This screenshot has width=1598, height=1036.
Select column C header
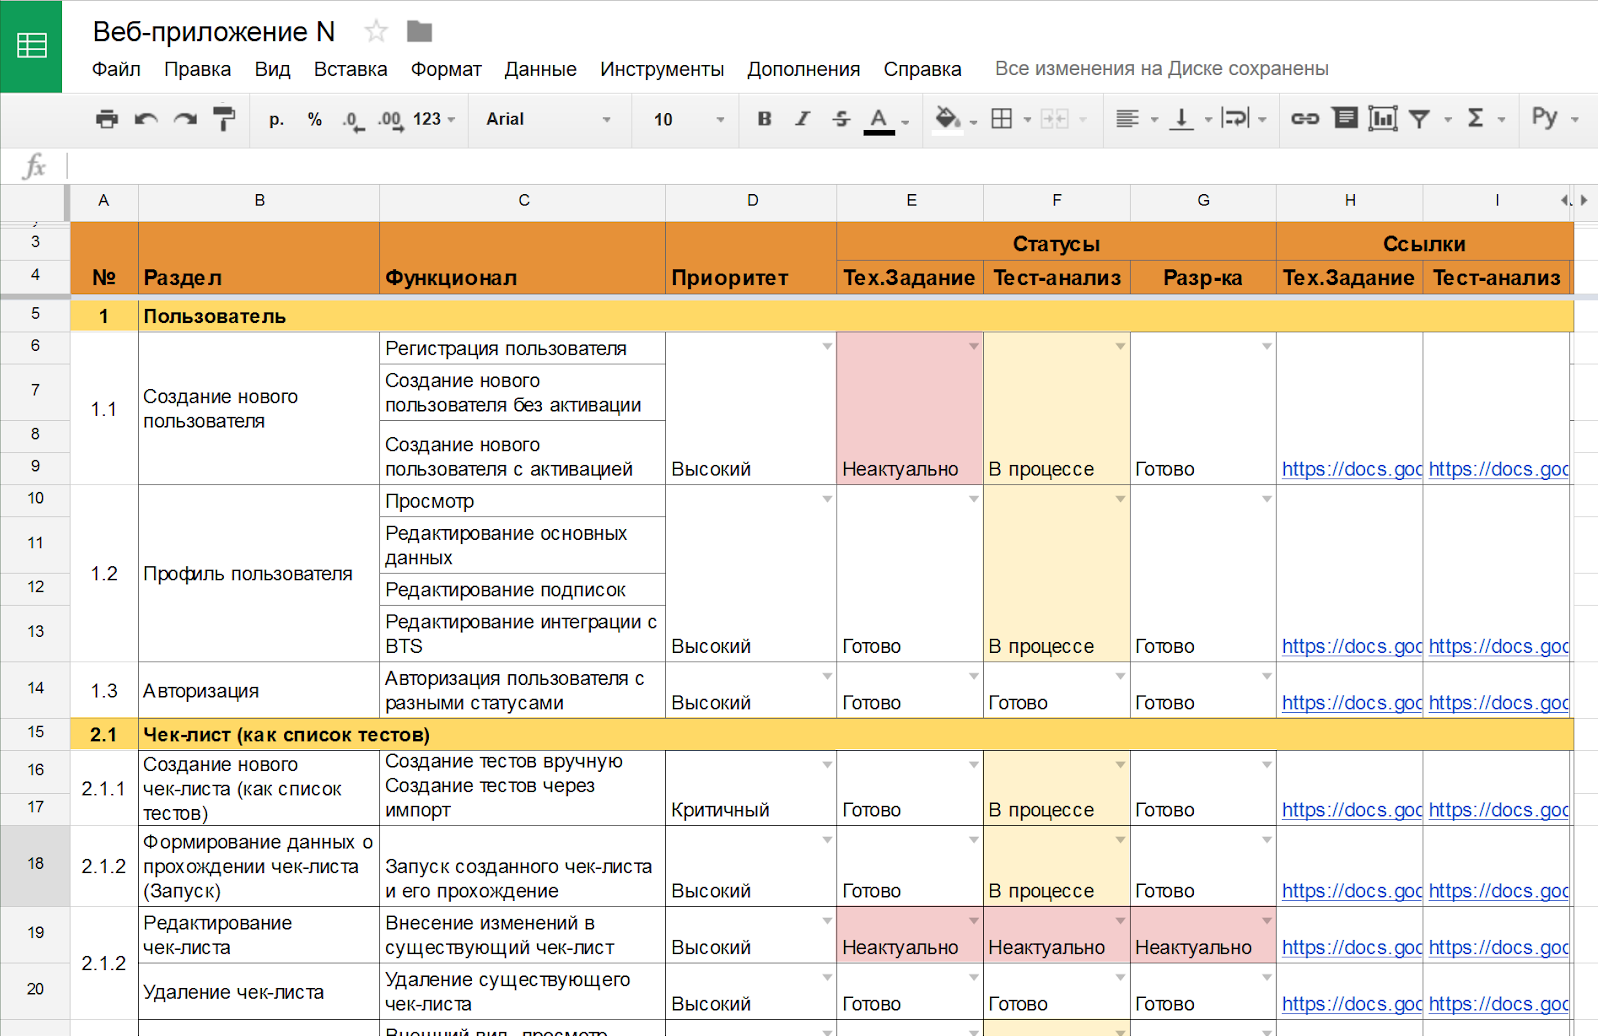click(x=523, y=200)
